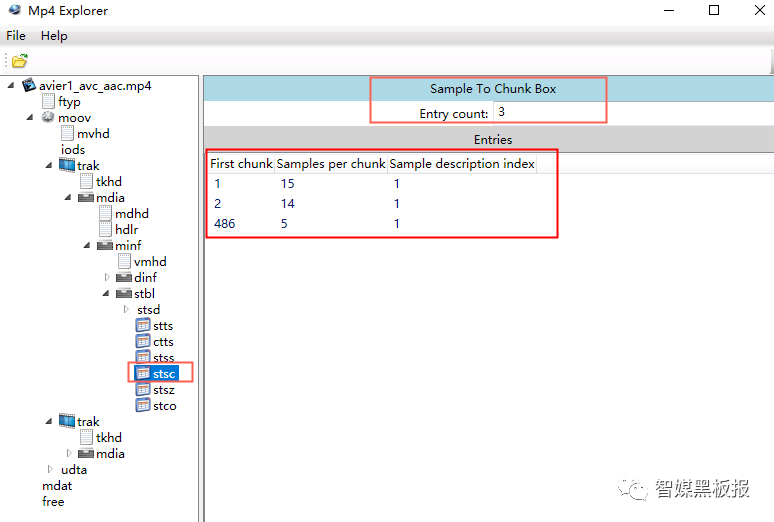Click the Mp4 Explorer app icon in title bar
This screenshot has width=774, height=522.
(x=15, y=10)
